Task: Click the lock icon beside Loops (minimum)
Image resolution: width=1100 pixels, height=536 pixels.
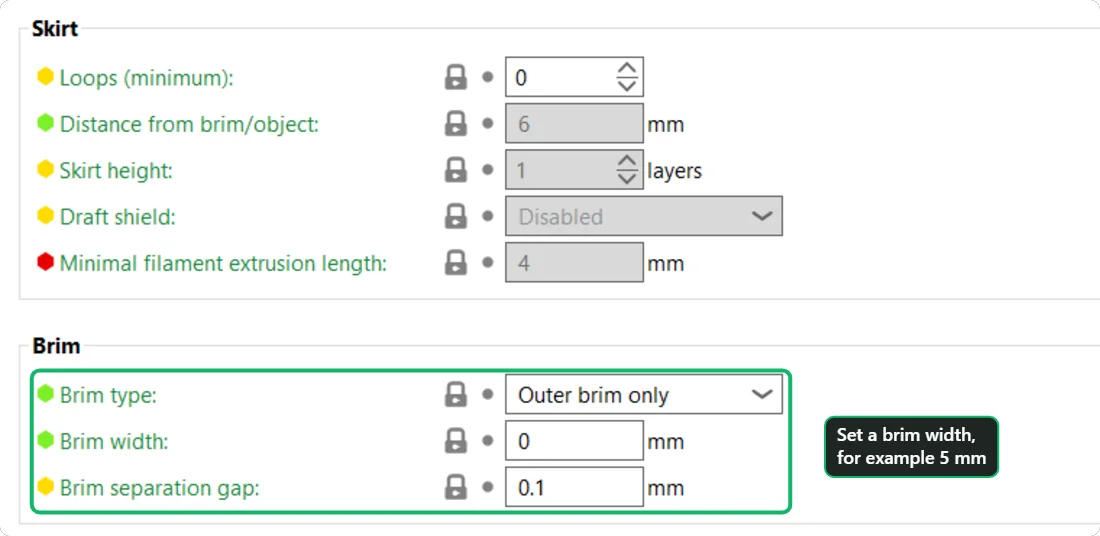Action: point(455,77)
